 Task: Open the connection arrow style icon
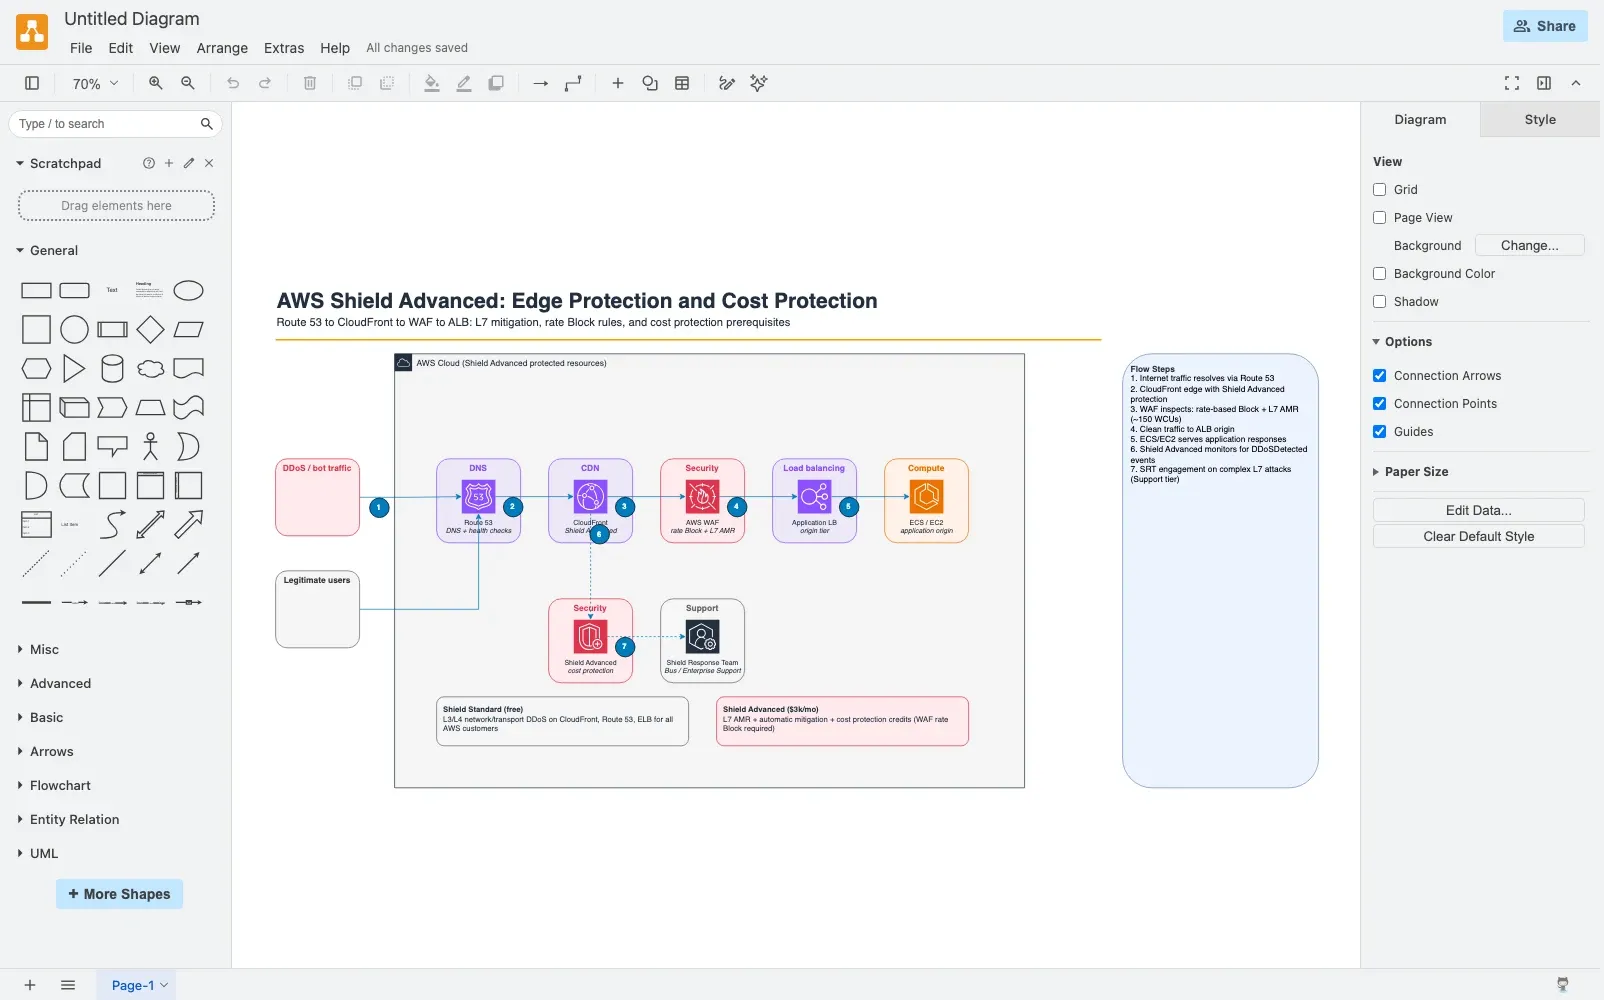[x=541, y=84]
